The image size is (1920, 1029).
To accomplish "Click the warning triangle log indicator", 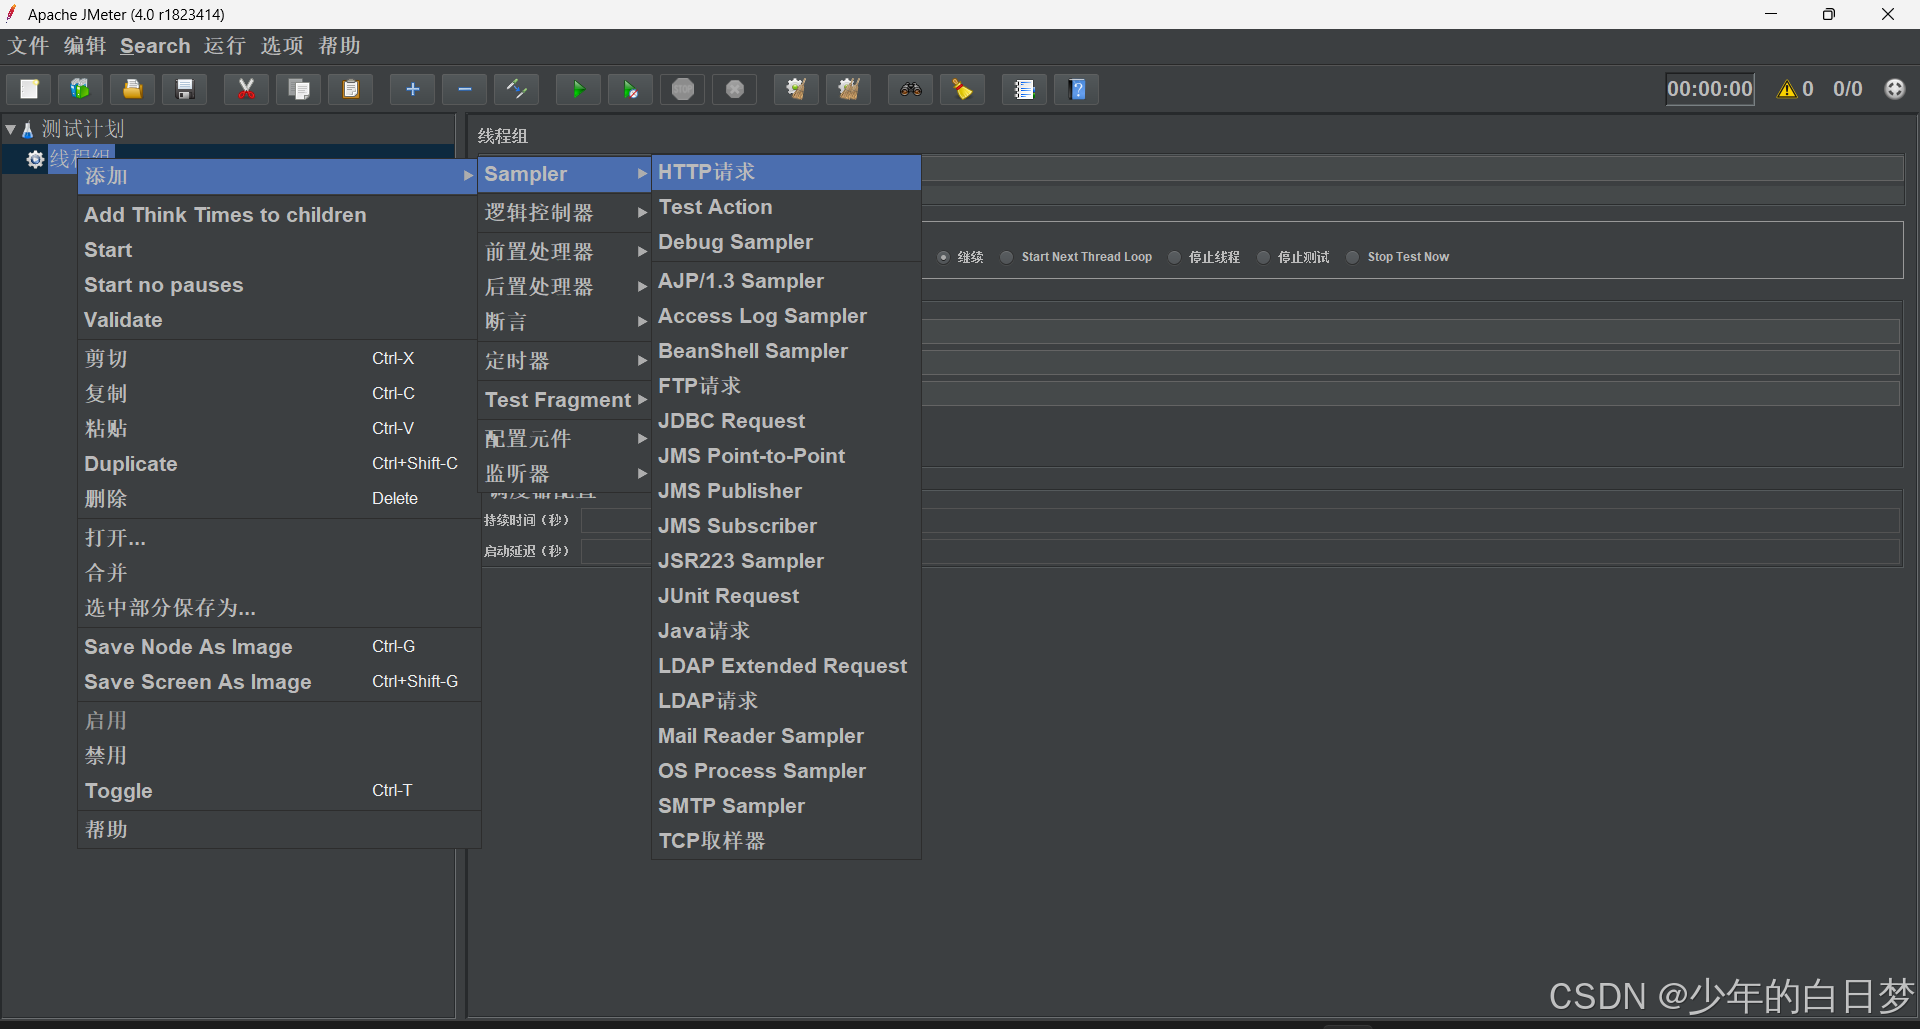I will pyautogui.click(x=1786, y=89).
